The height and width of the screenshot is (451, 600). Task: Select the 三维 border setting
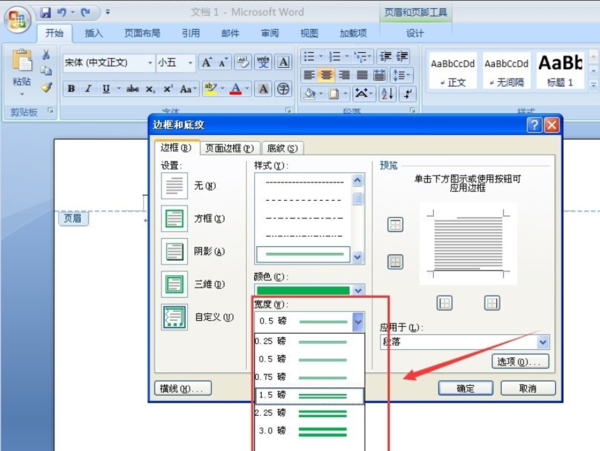(x=174, y=284)
